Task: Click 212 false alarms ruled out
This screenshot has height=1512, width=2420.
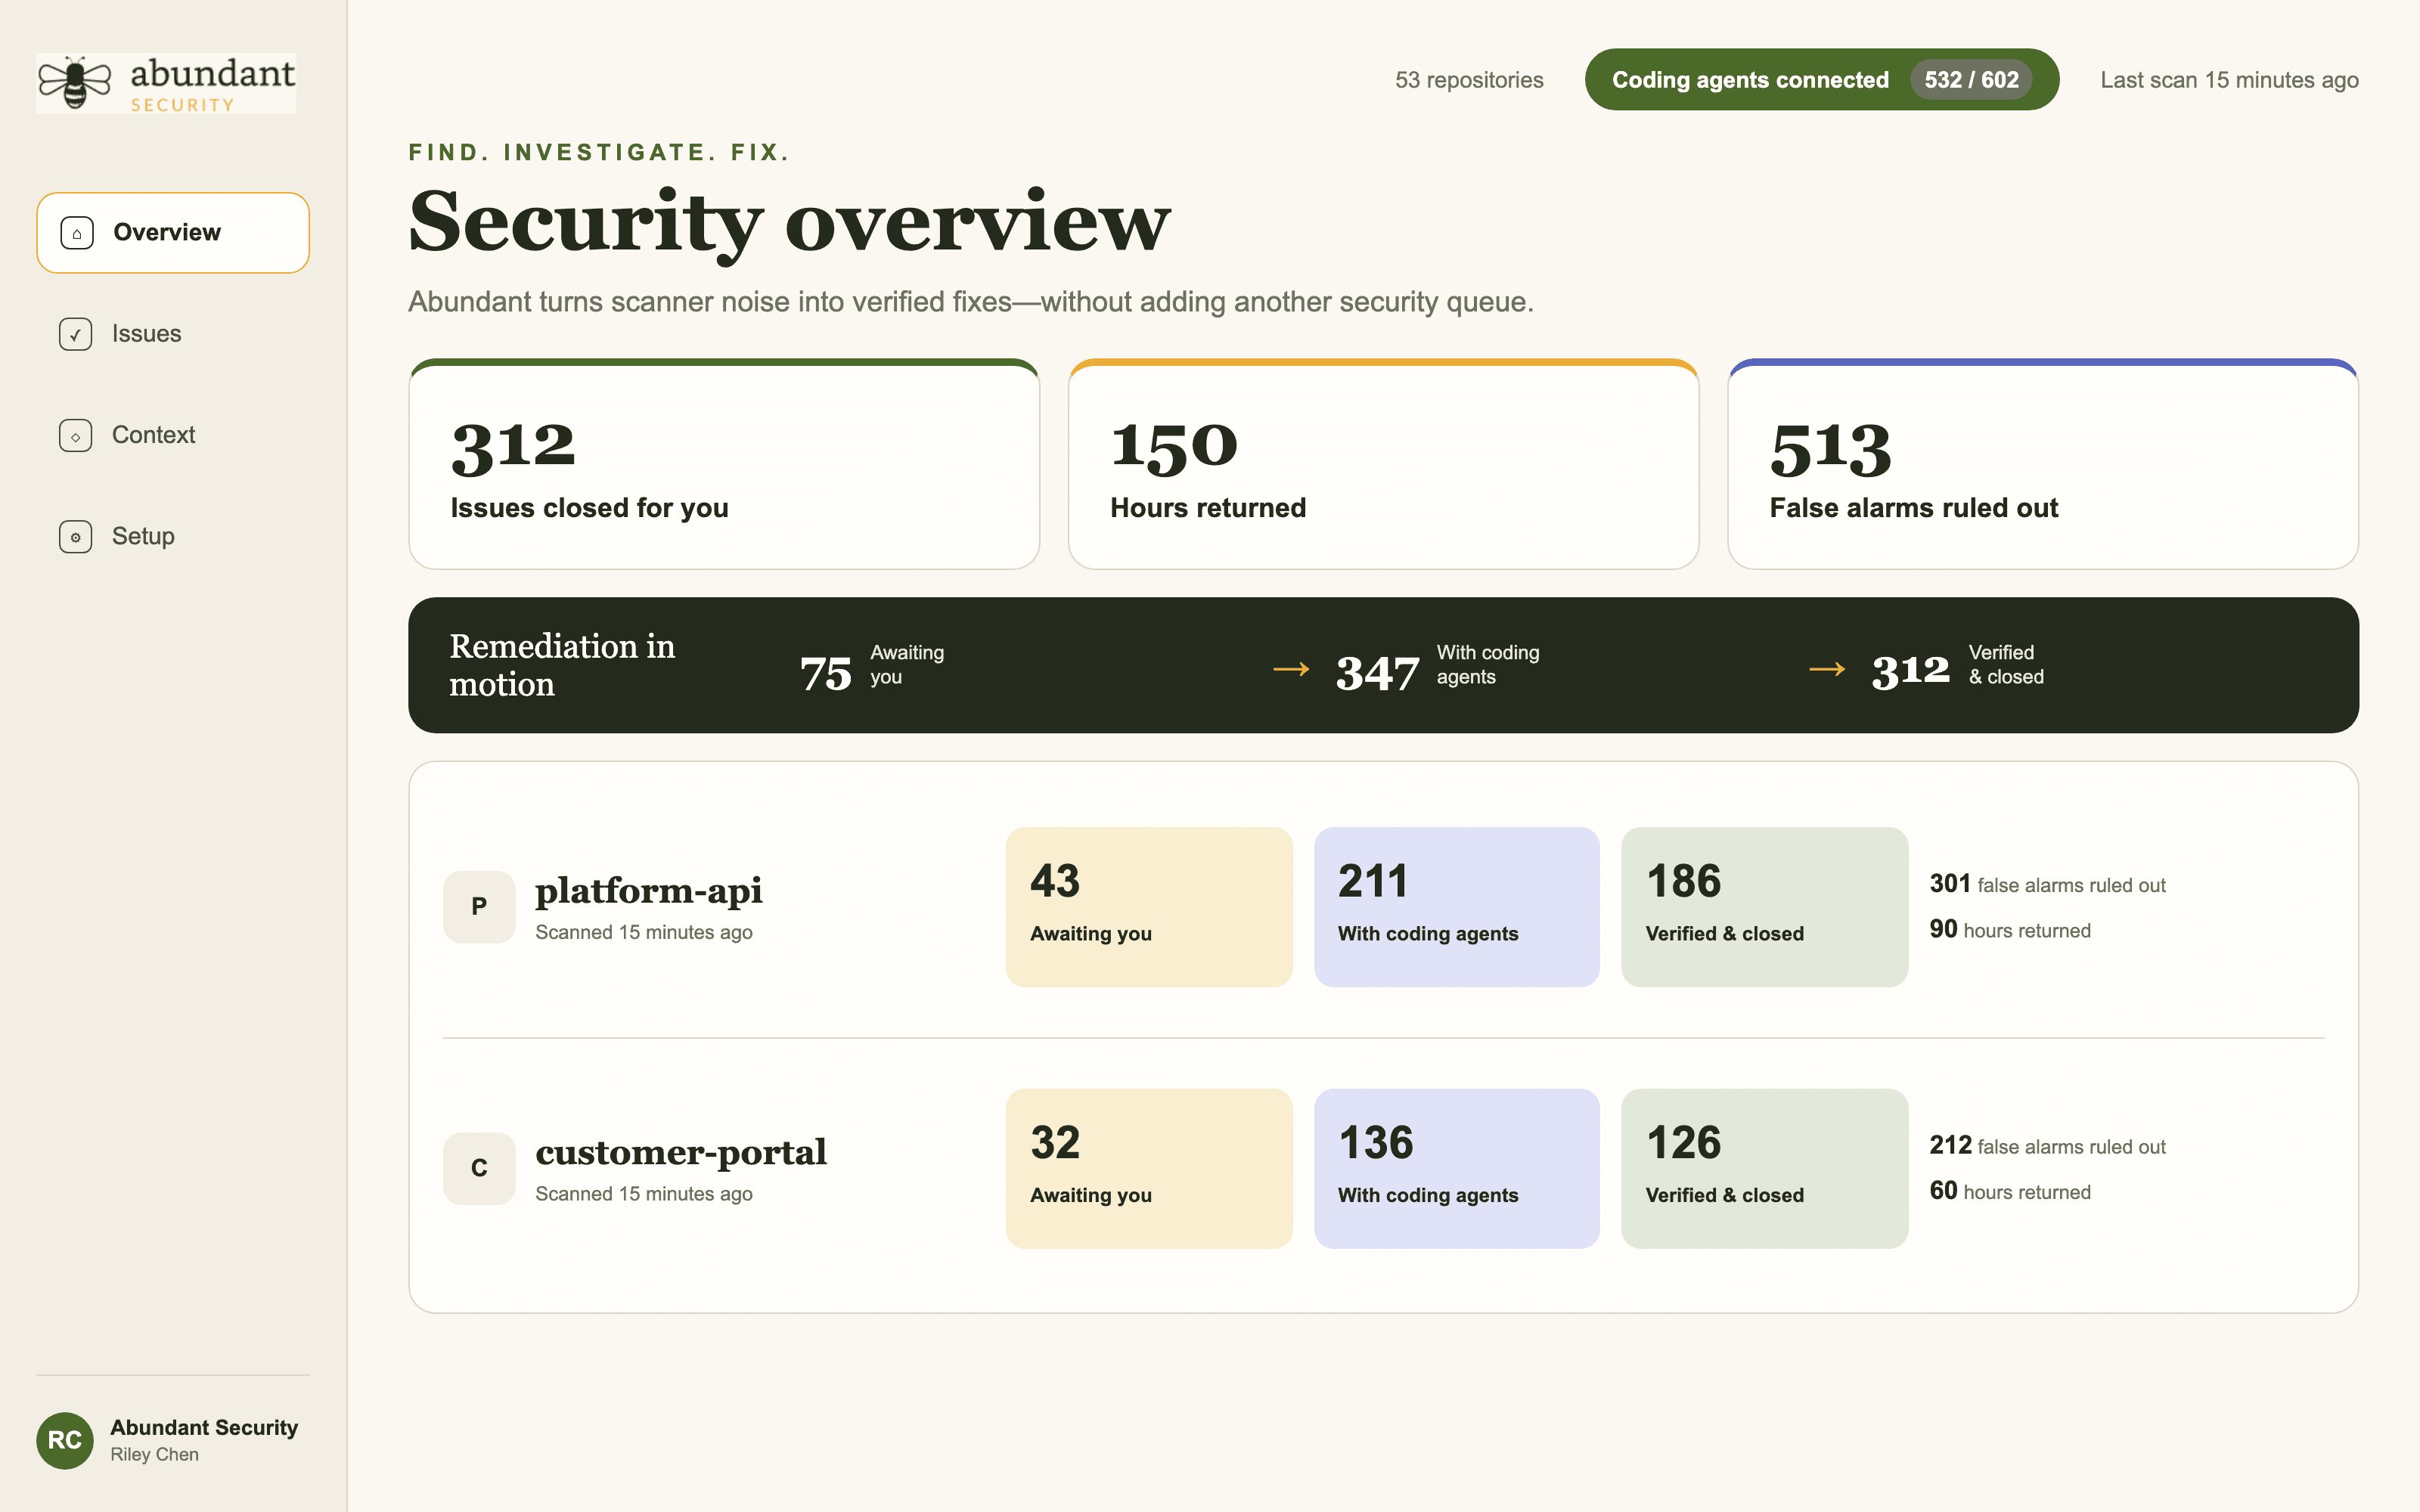Action: (x=2047, y=1146)
